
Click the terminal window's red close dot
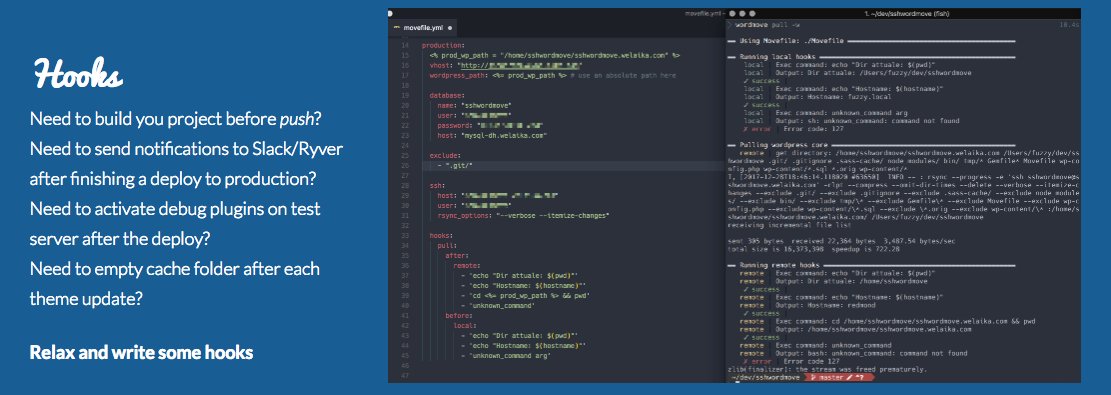732,13
